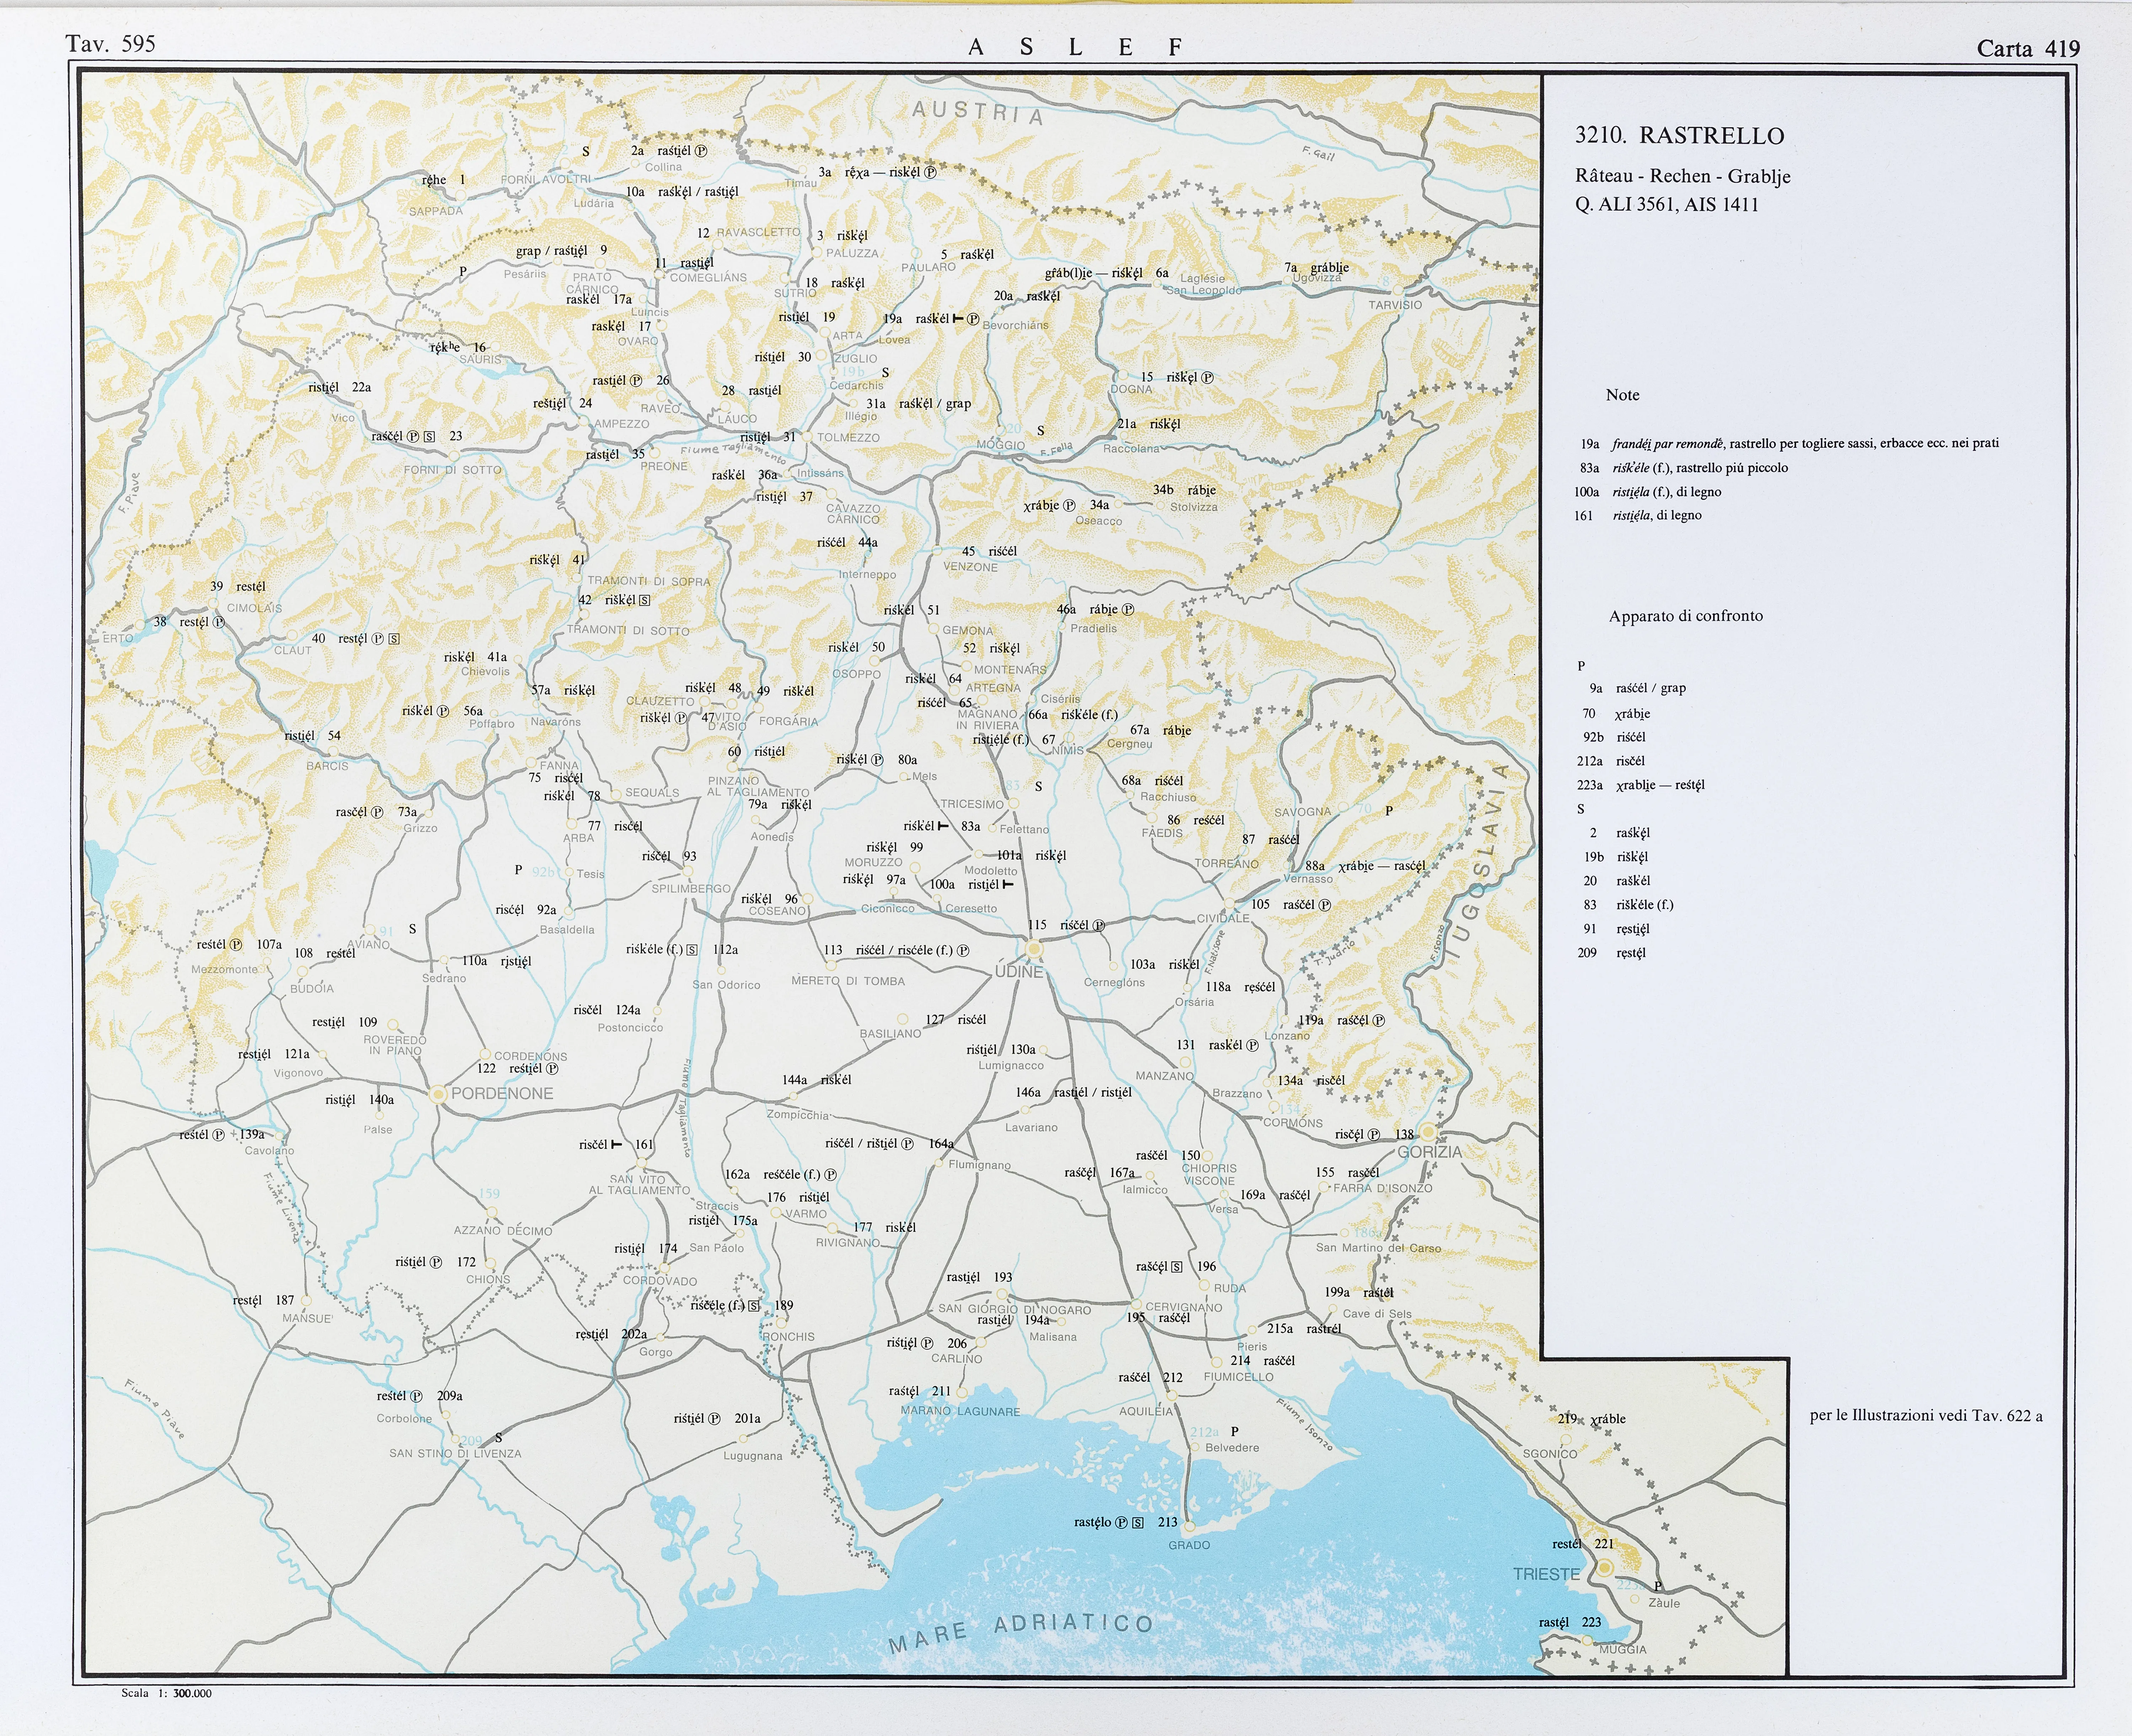Click the circled P symbol beside point 213 Grado

(x=1121, y=1523)
